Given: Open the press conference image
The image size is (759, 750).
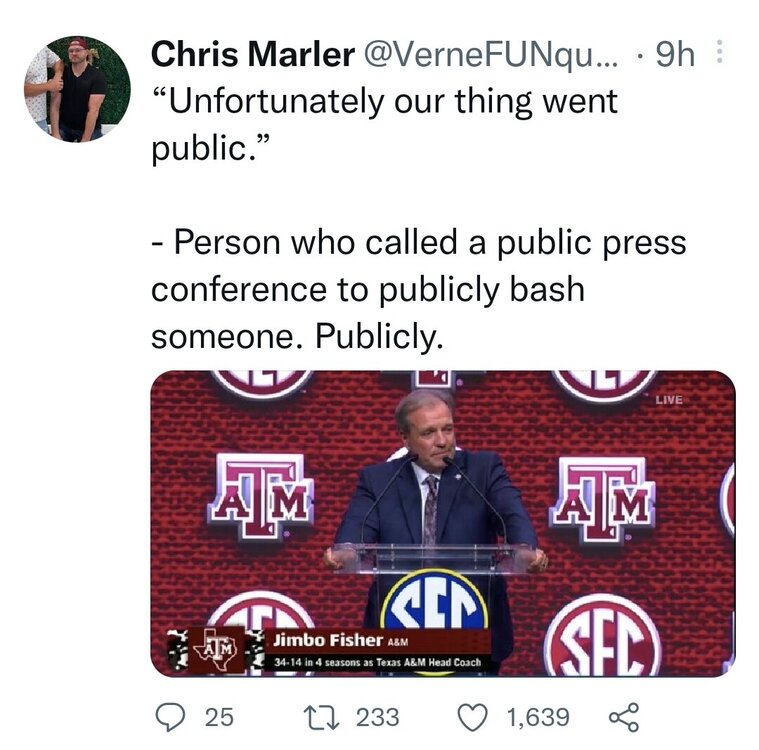Looking at the screenshot, I should pyautogui.click(x=442, y=522).
